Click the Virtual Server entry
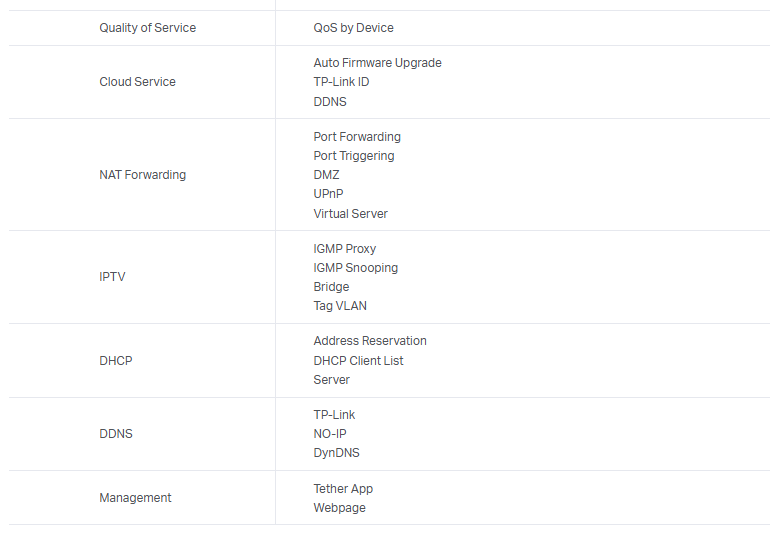This screenshot has width=779, height=536. click(x=350, y=214)
